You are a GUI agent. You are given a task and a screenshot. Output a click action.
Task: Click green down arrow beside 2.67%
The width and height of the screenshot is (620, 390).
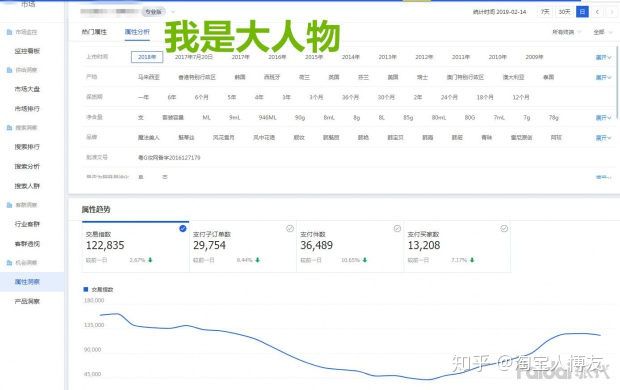click(x=150, y=260)
